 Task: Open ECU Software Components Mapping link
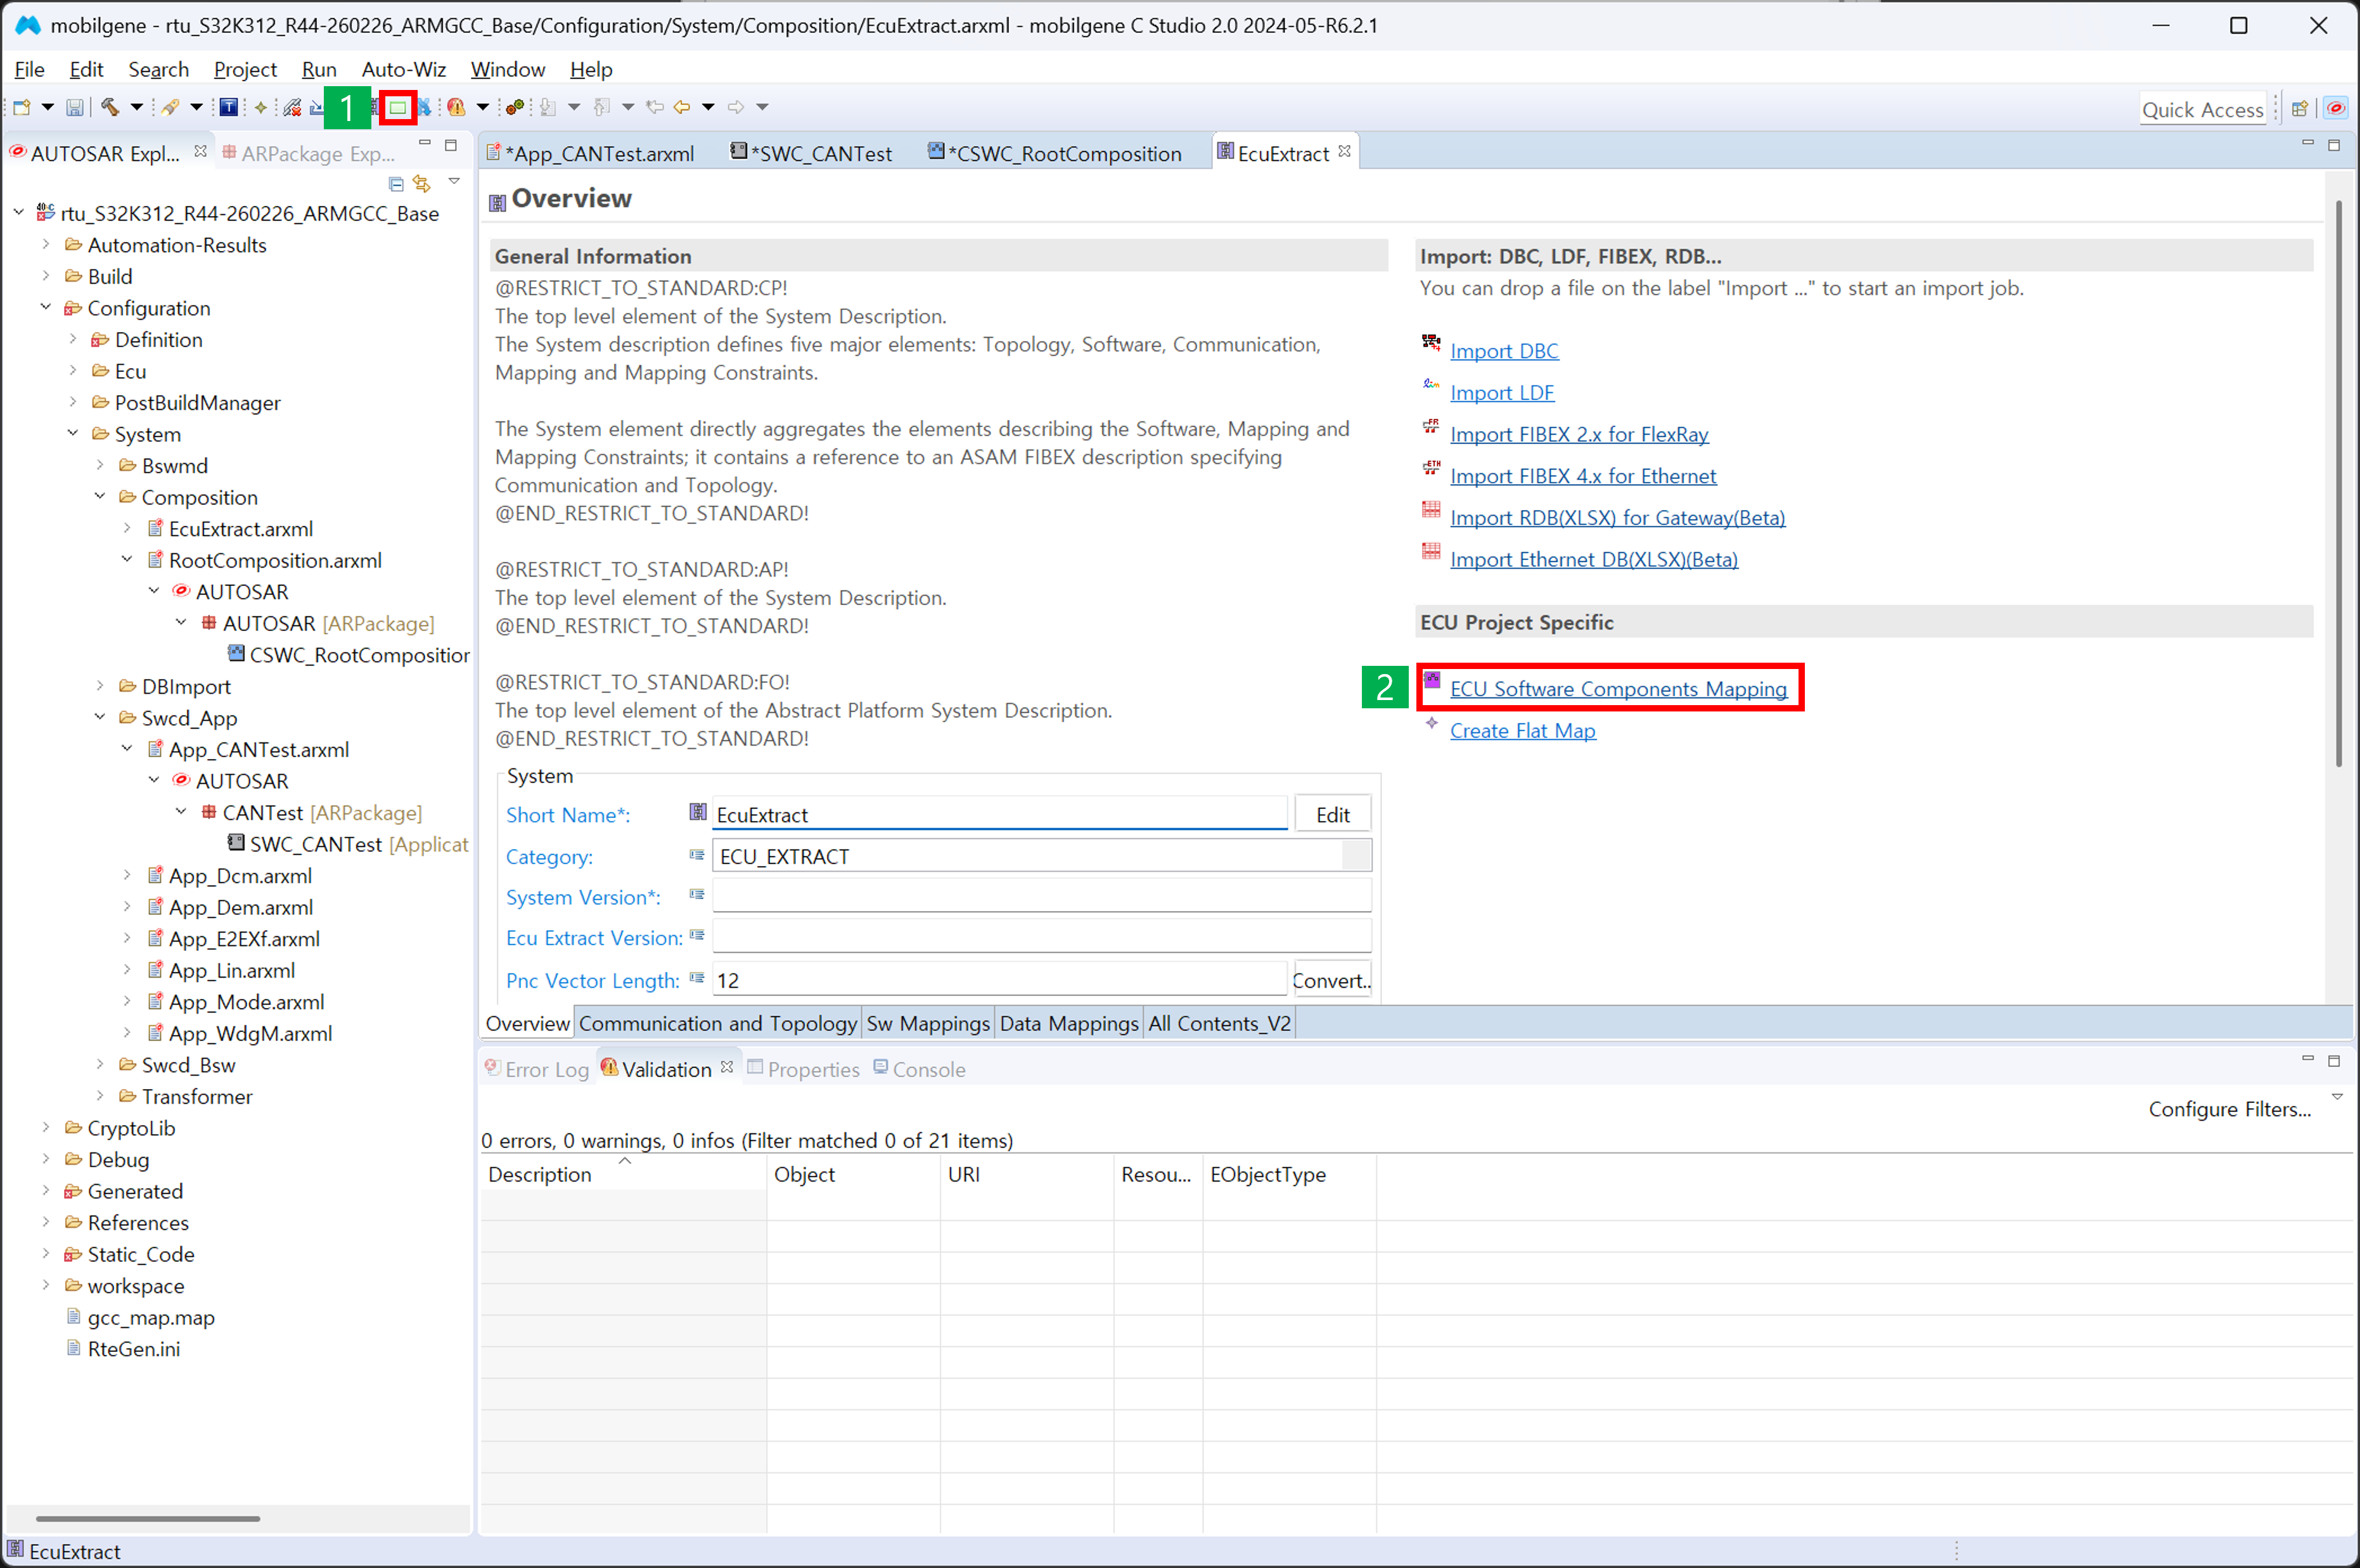click(x=1618, y=689)
